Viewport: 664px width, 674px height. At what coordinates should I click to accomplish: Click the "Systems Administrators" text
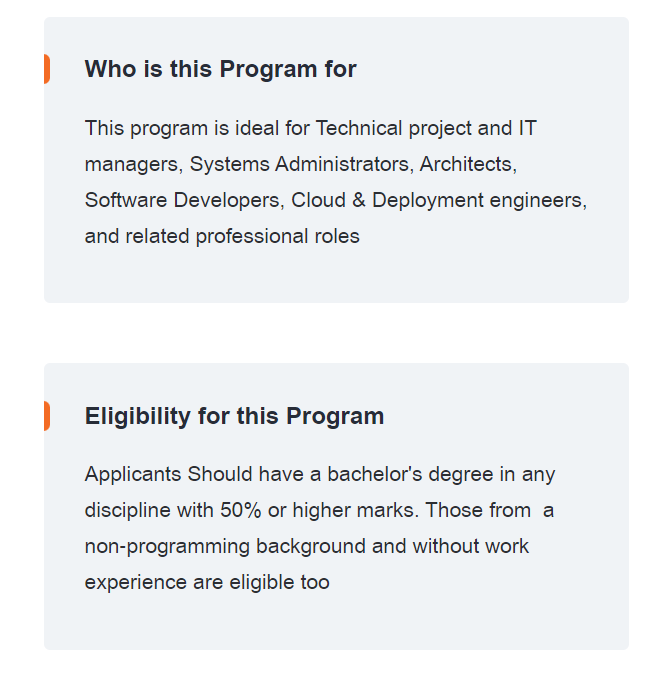click(301, 164)
